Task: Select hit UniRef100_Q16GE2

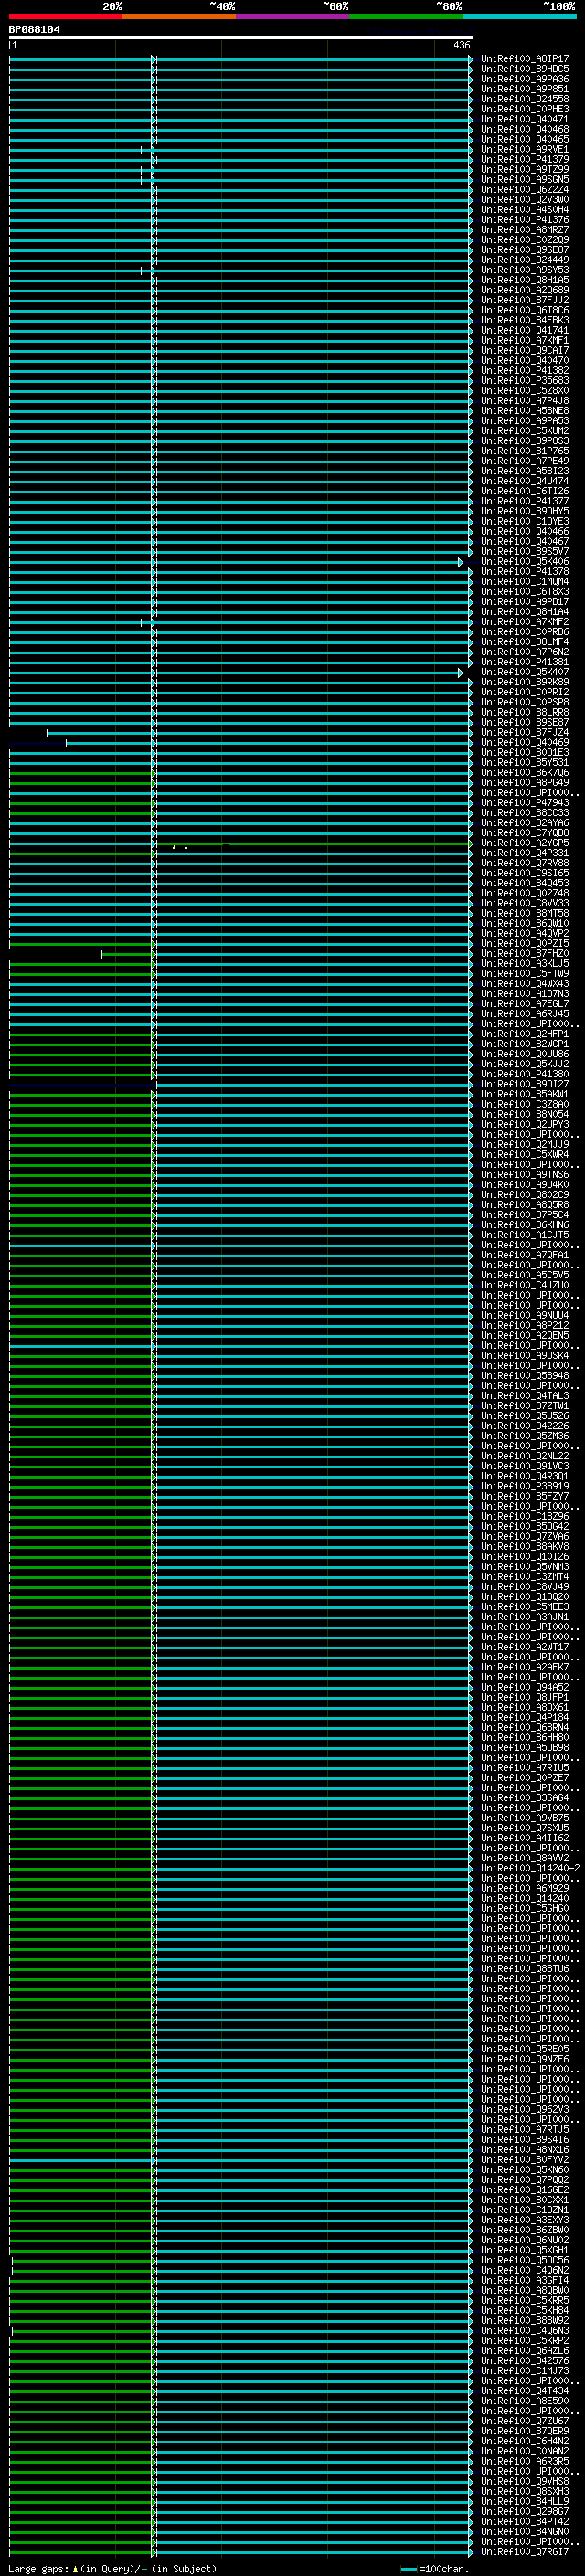Action: [x=524, y=2189]
